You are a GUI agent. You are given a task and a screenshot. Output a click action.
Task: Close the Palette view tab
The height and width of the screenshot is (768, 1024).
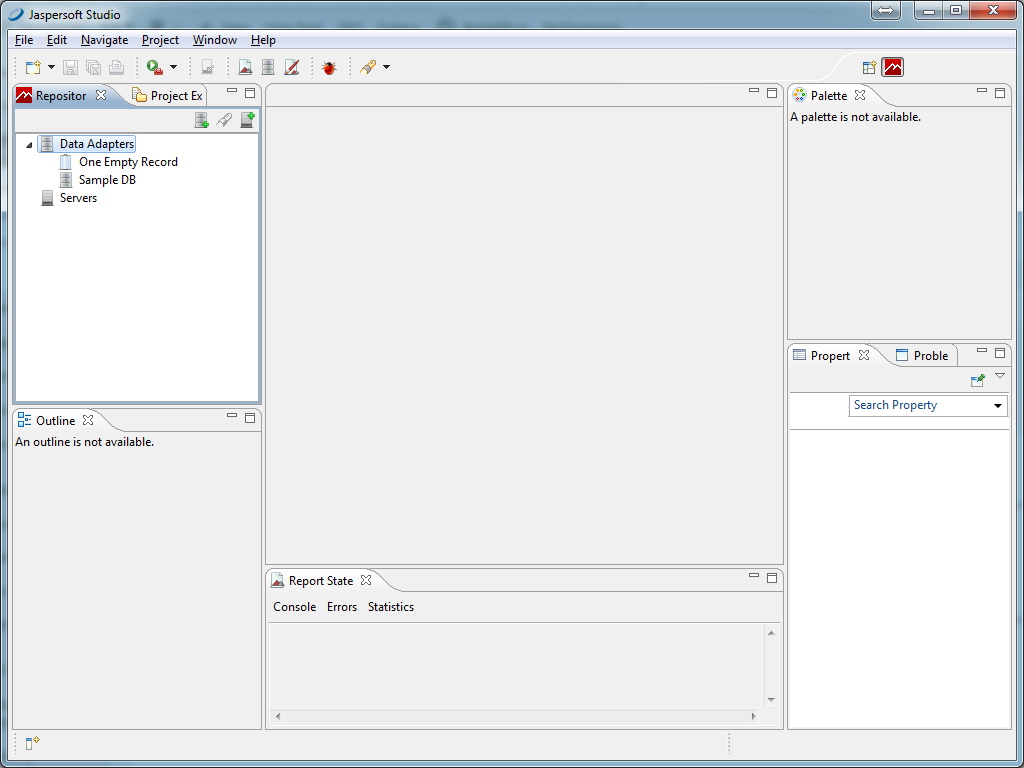pyautogui.click(x=860, y=95)
